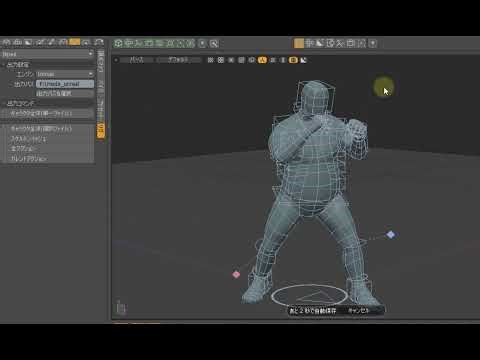Image resolution: width=480 pixels, height=360 pixels.
Task: Click the solid orange square toolbar button
Action: (299, 43)
